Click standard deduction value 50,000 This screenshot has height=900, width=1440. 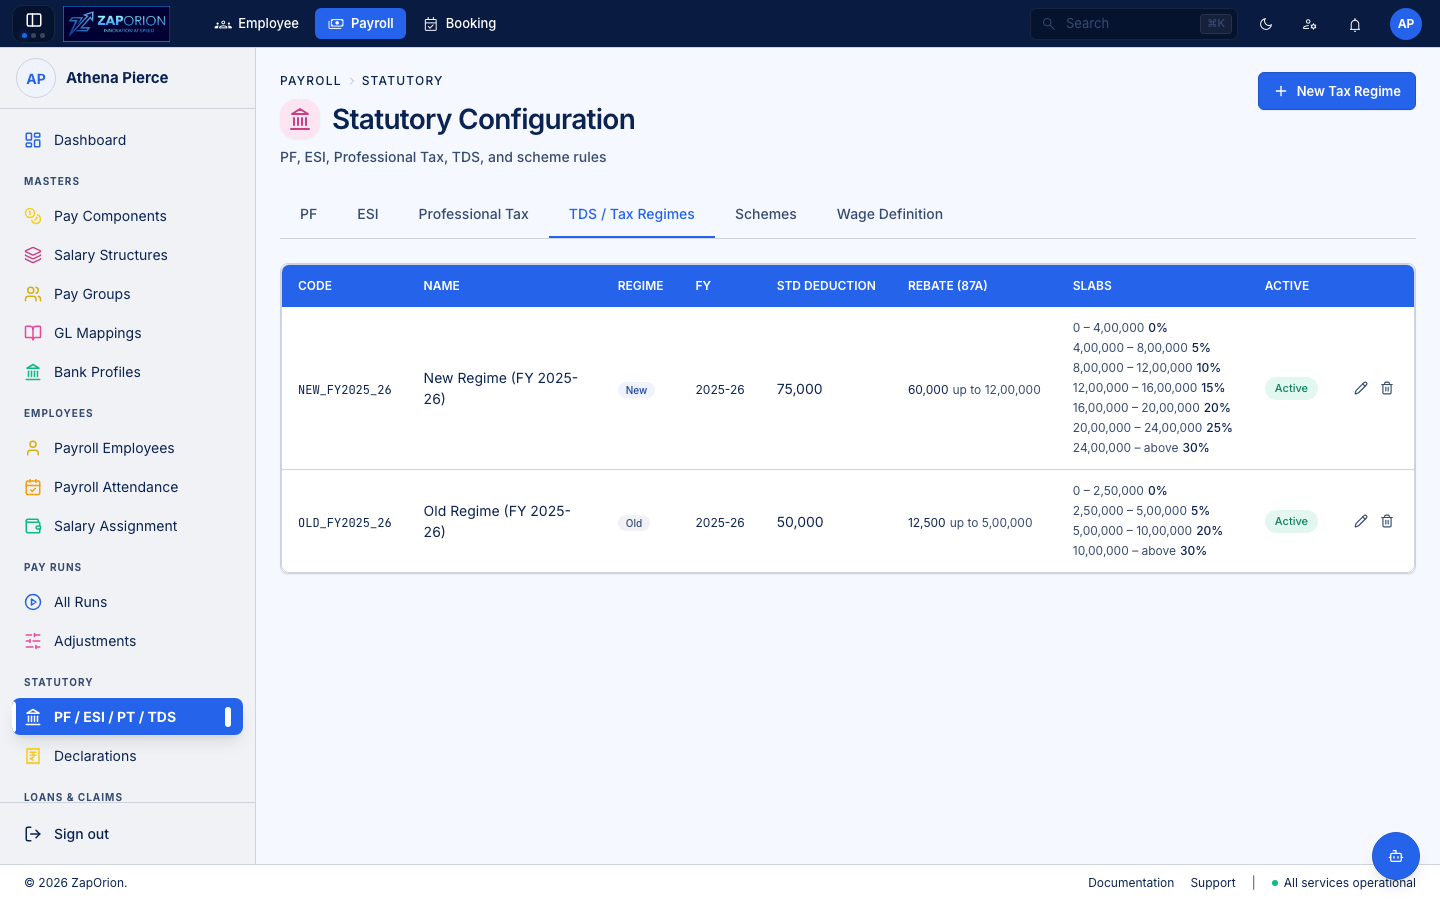coord(800,522)
